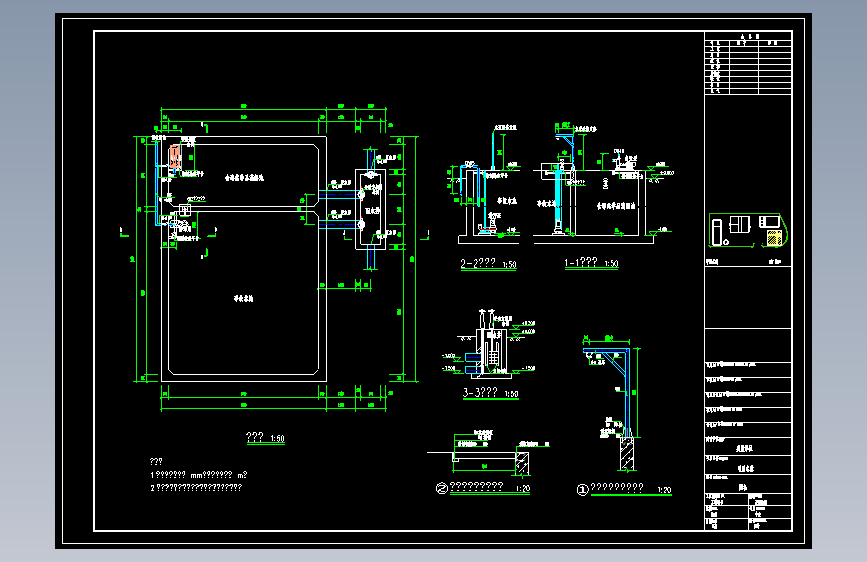Click the 1:20 scale beside detail 2
The height and width of the screenshot is (562, 867).
tap(523, 488)
